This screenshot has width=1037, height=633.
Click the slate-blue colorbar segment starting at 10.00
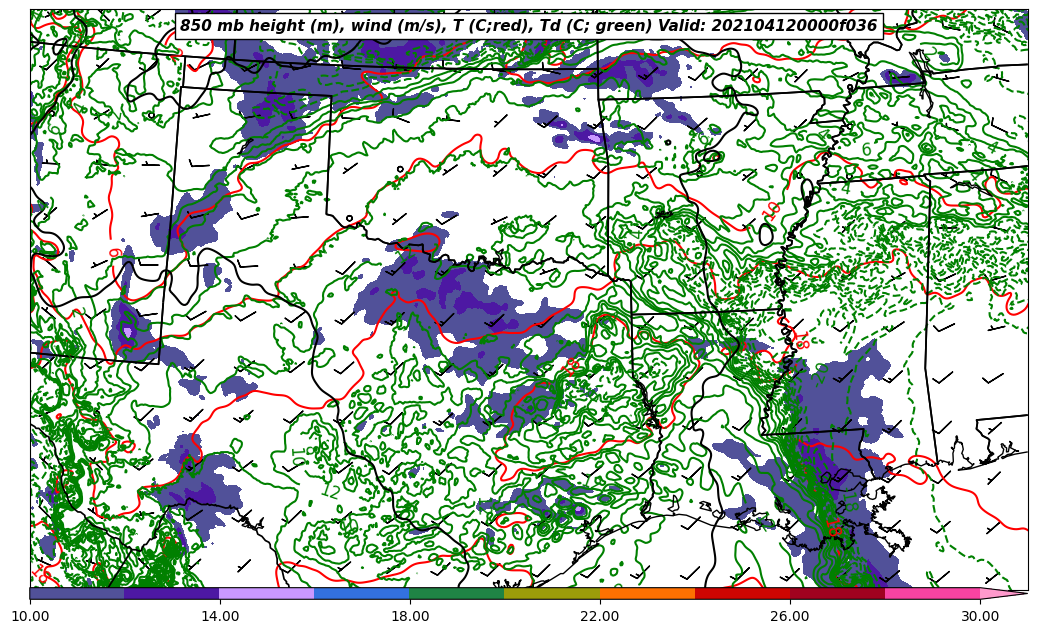[77, 593]
